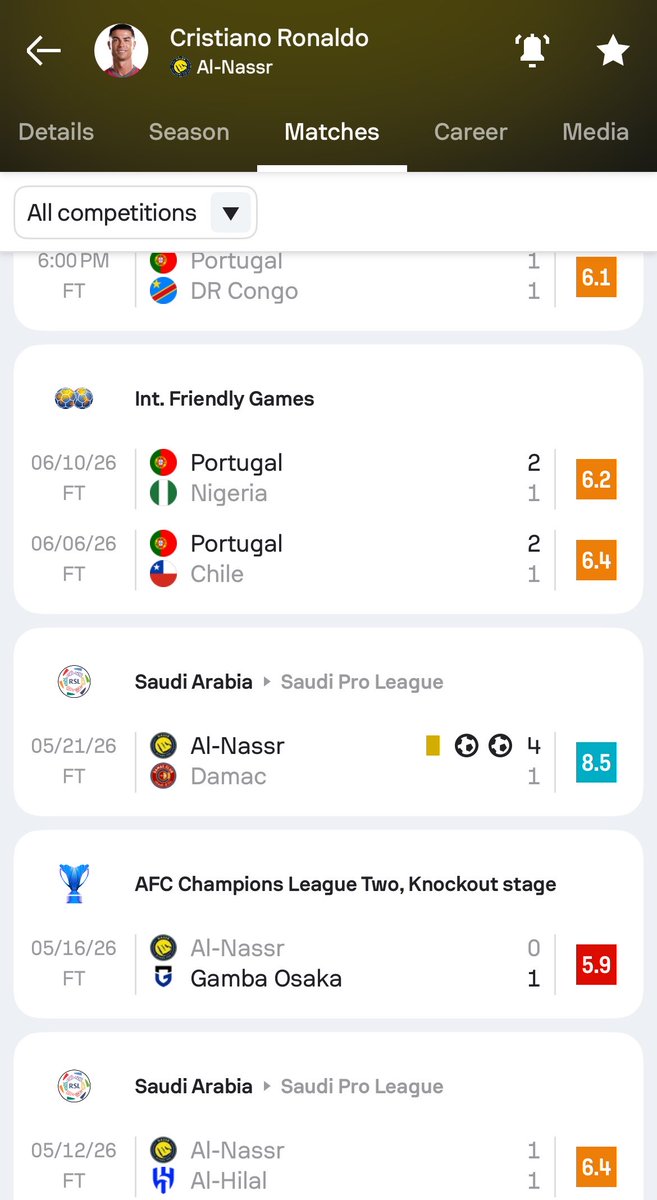This screenshot has height=1200, width=657.
Task: Toggle the favorite star icon
Action: coord(612,50)
